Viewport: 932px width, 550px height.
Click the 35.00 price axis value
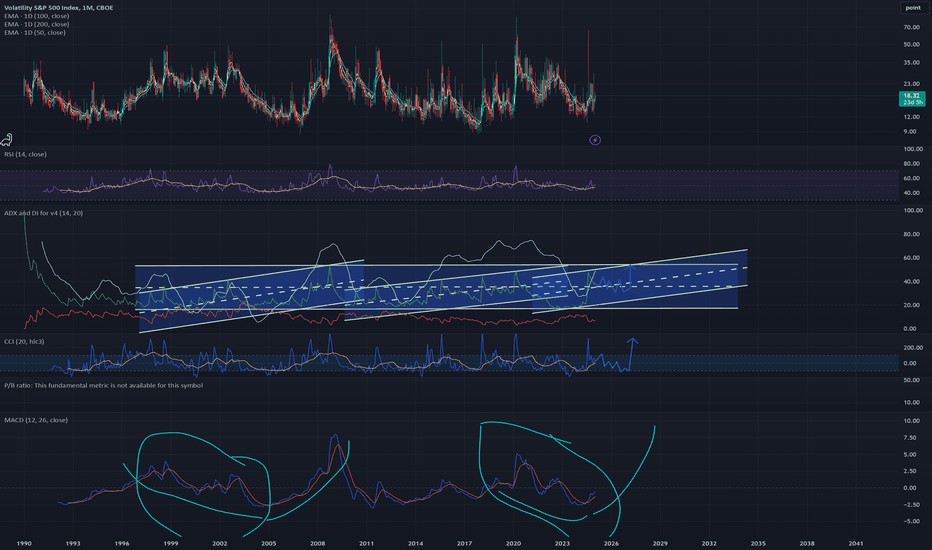(911, 62)
